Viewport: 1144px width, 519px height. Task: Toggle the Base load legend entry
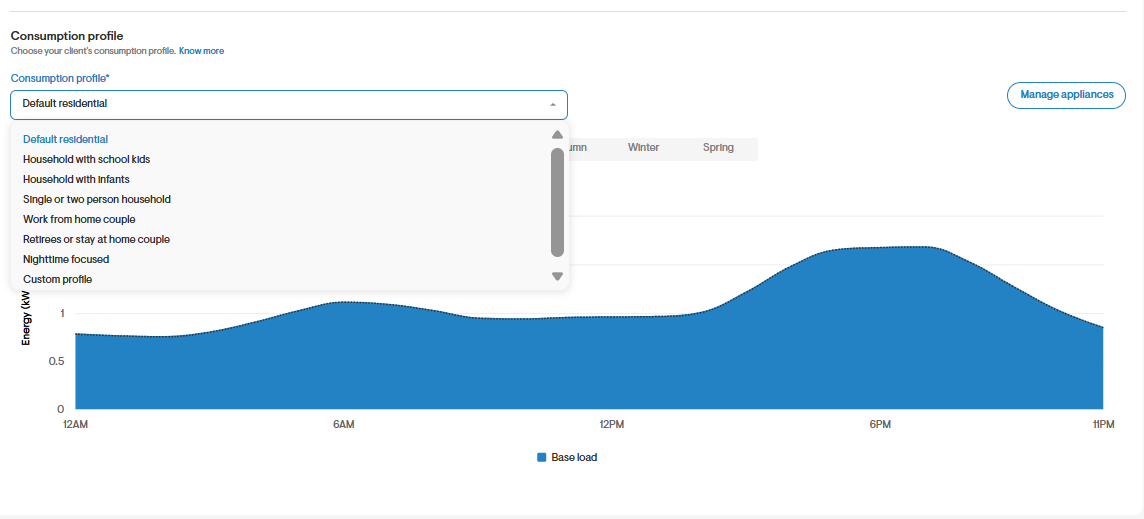tap(567, 458)
